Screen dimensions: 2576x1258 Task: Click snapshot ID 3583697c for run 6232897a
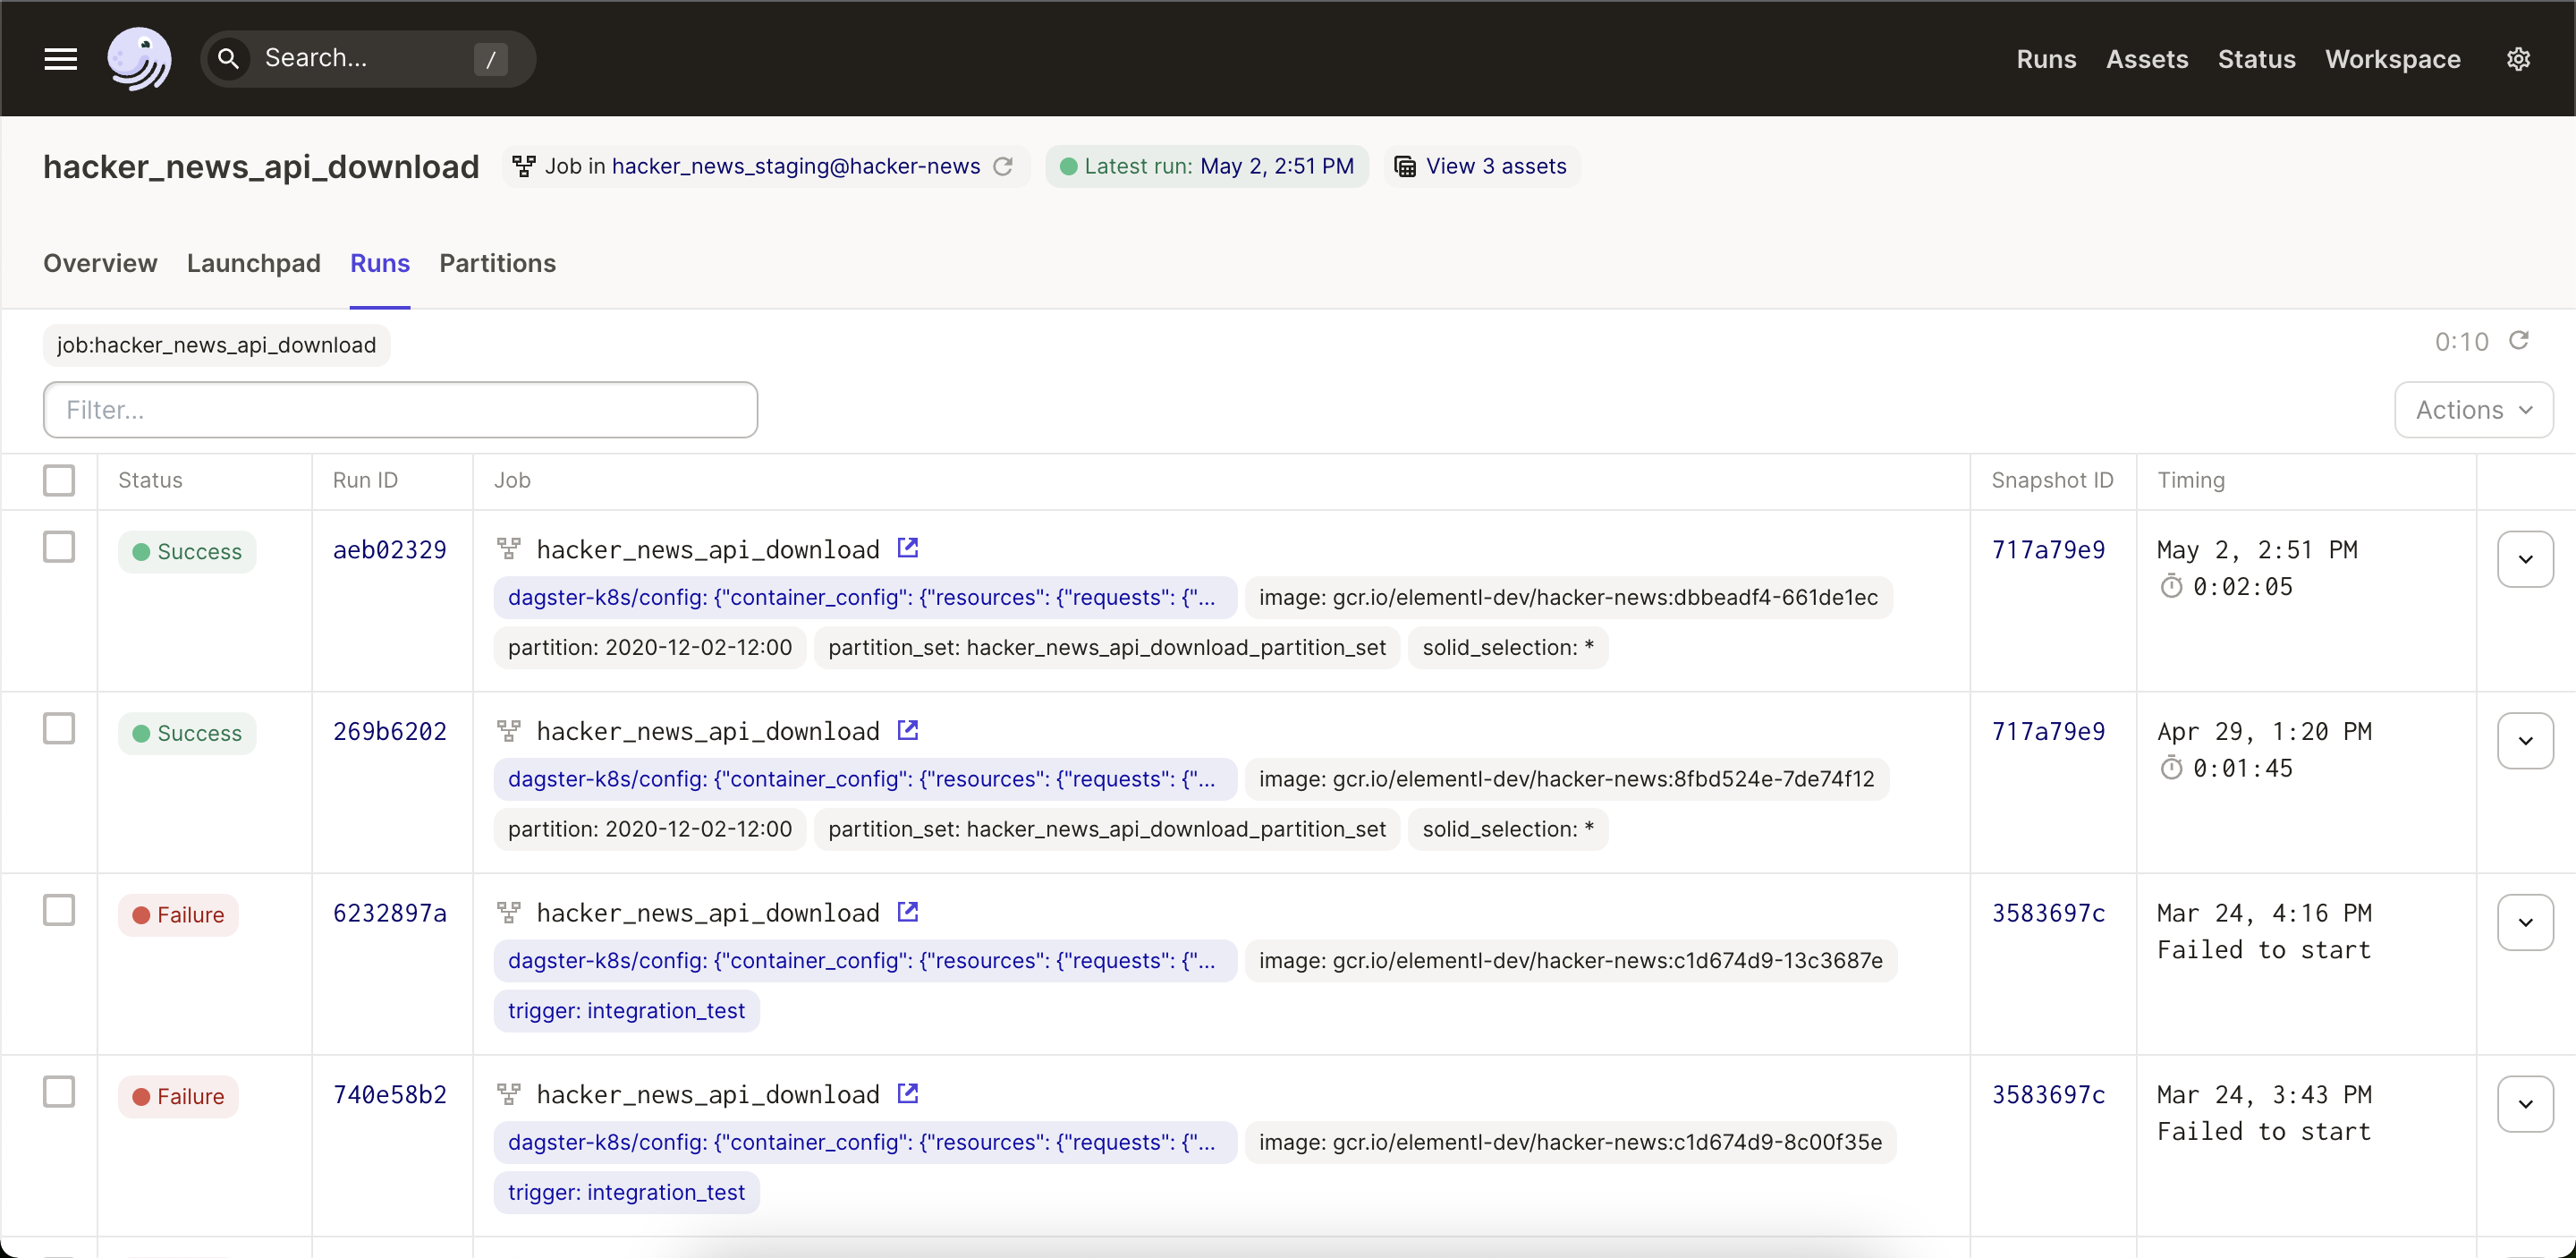[2048, 913]
